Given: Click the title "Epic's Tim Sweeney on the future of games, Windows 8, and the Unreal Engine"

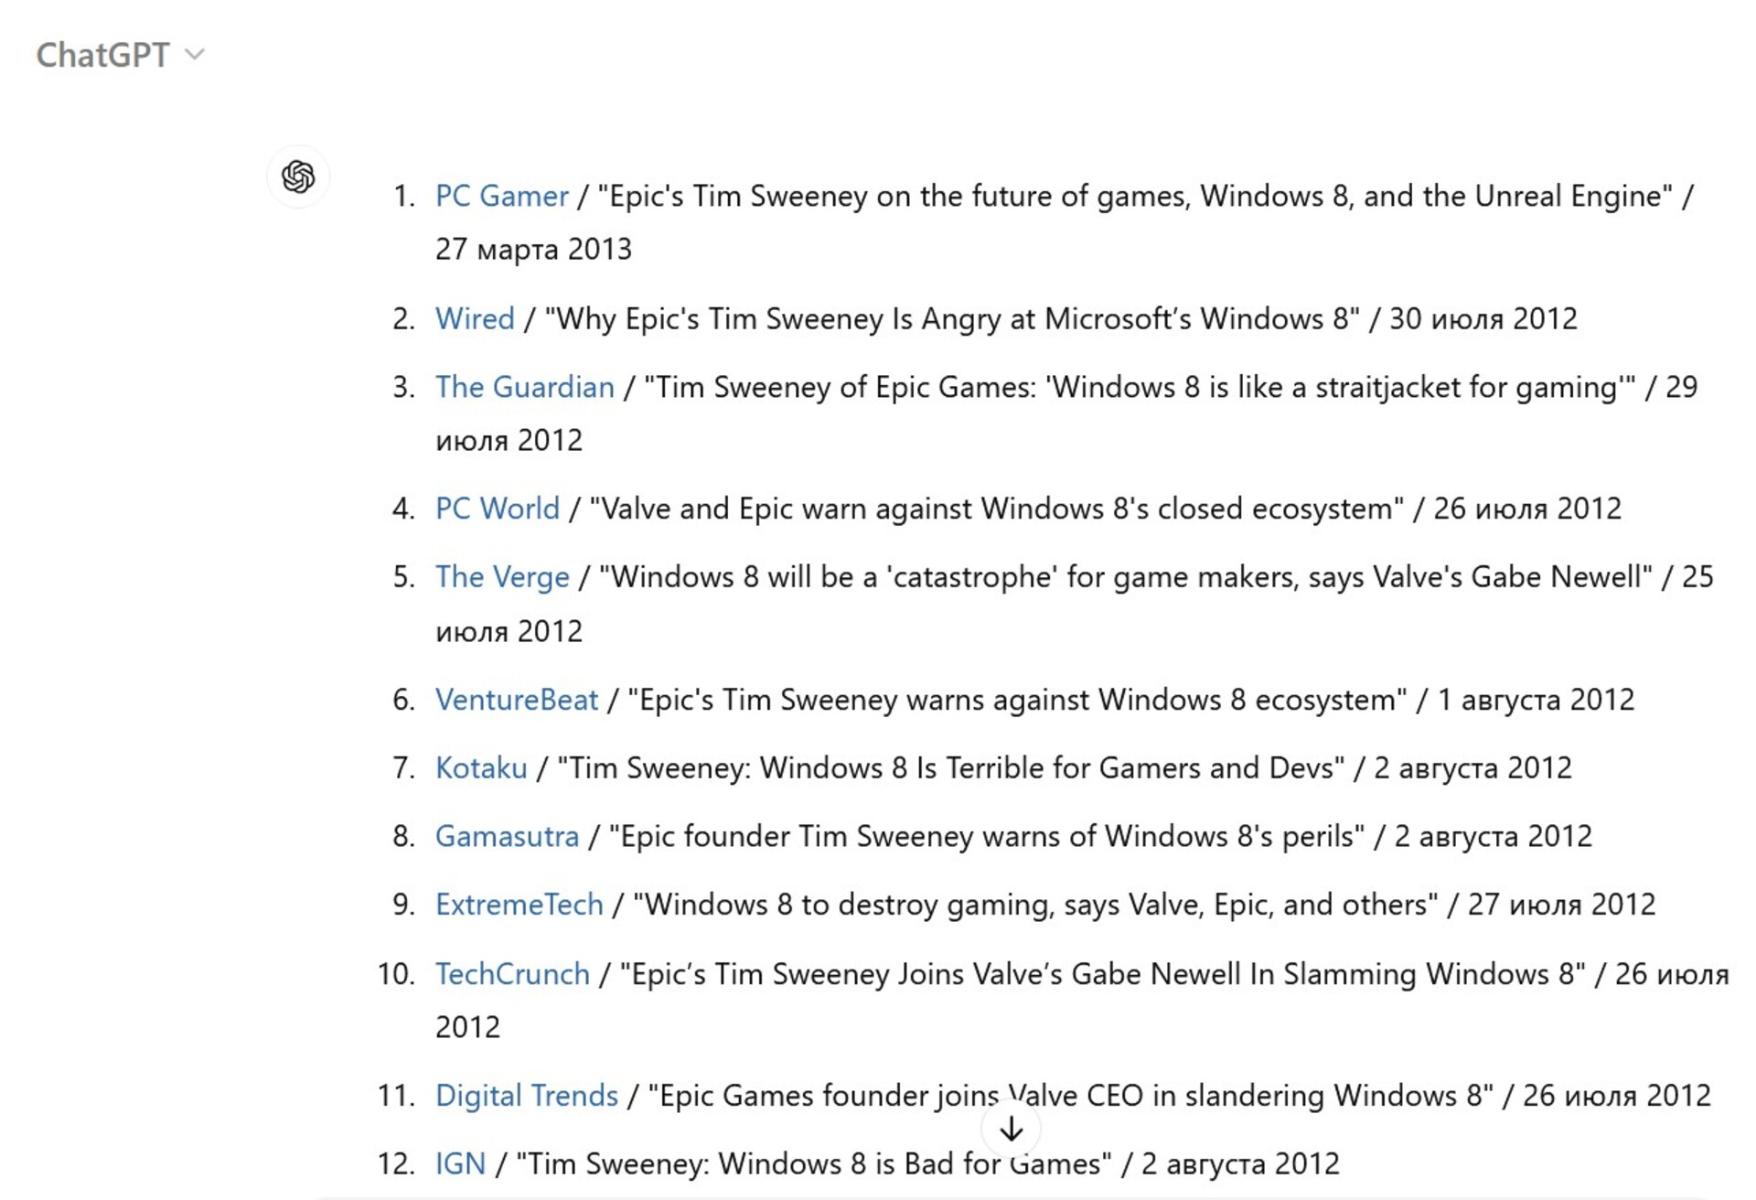Looking at the screenshot, I should point(1135,196).
